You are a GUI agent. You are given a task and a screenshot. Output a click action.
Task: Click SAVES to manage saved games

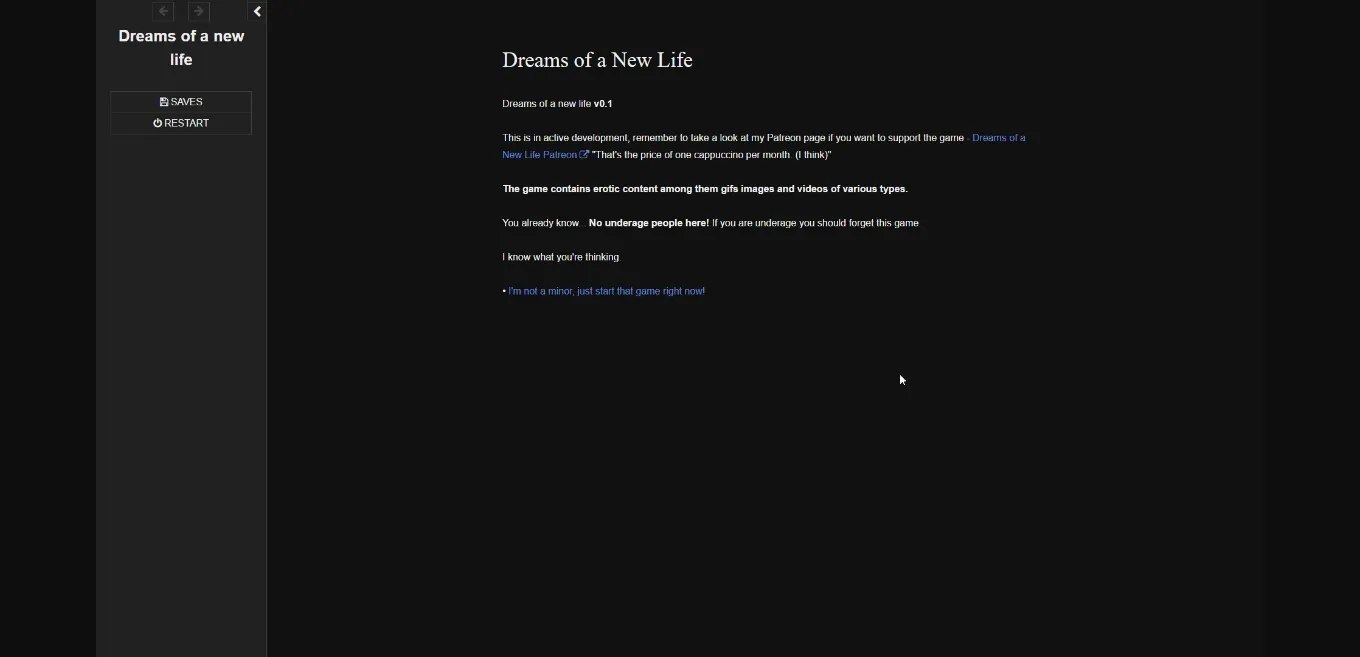pos(181,101)
